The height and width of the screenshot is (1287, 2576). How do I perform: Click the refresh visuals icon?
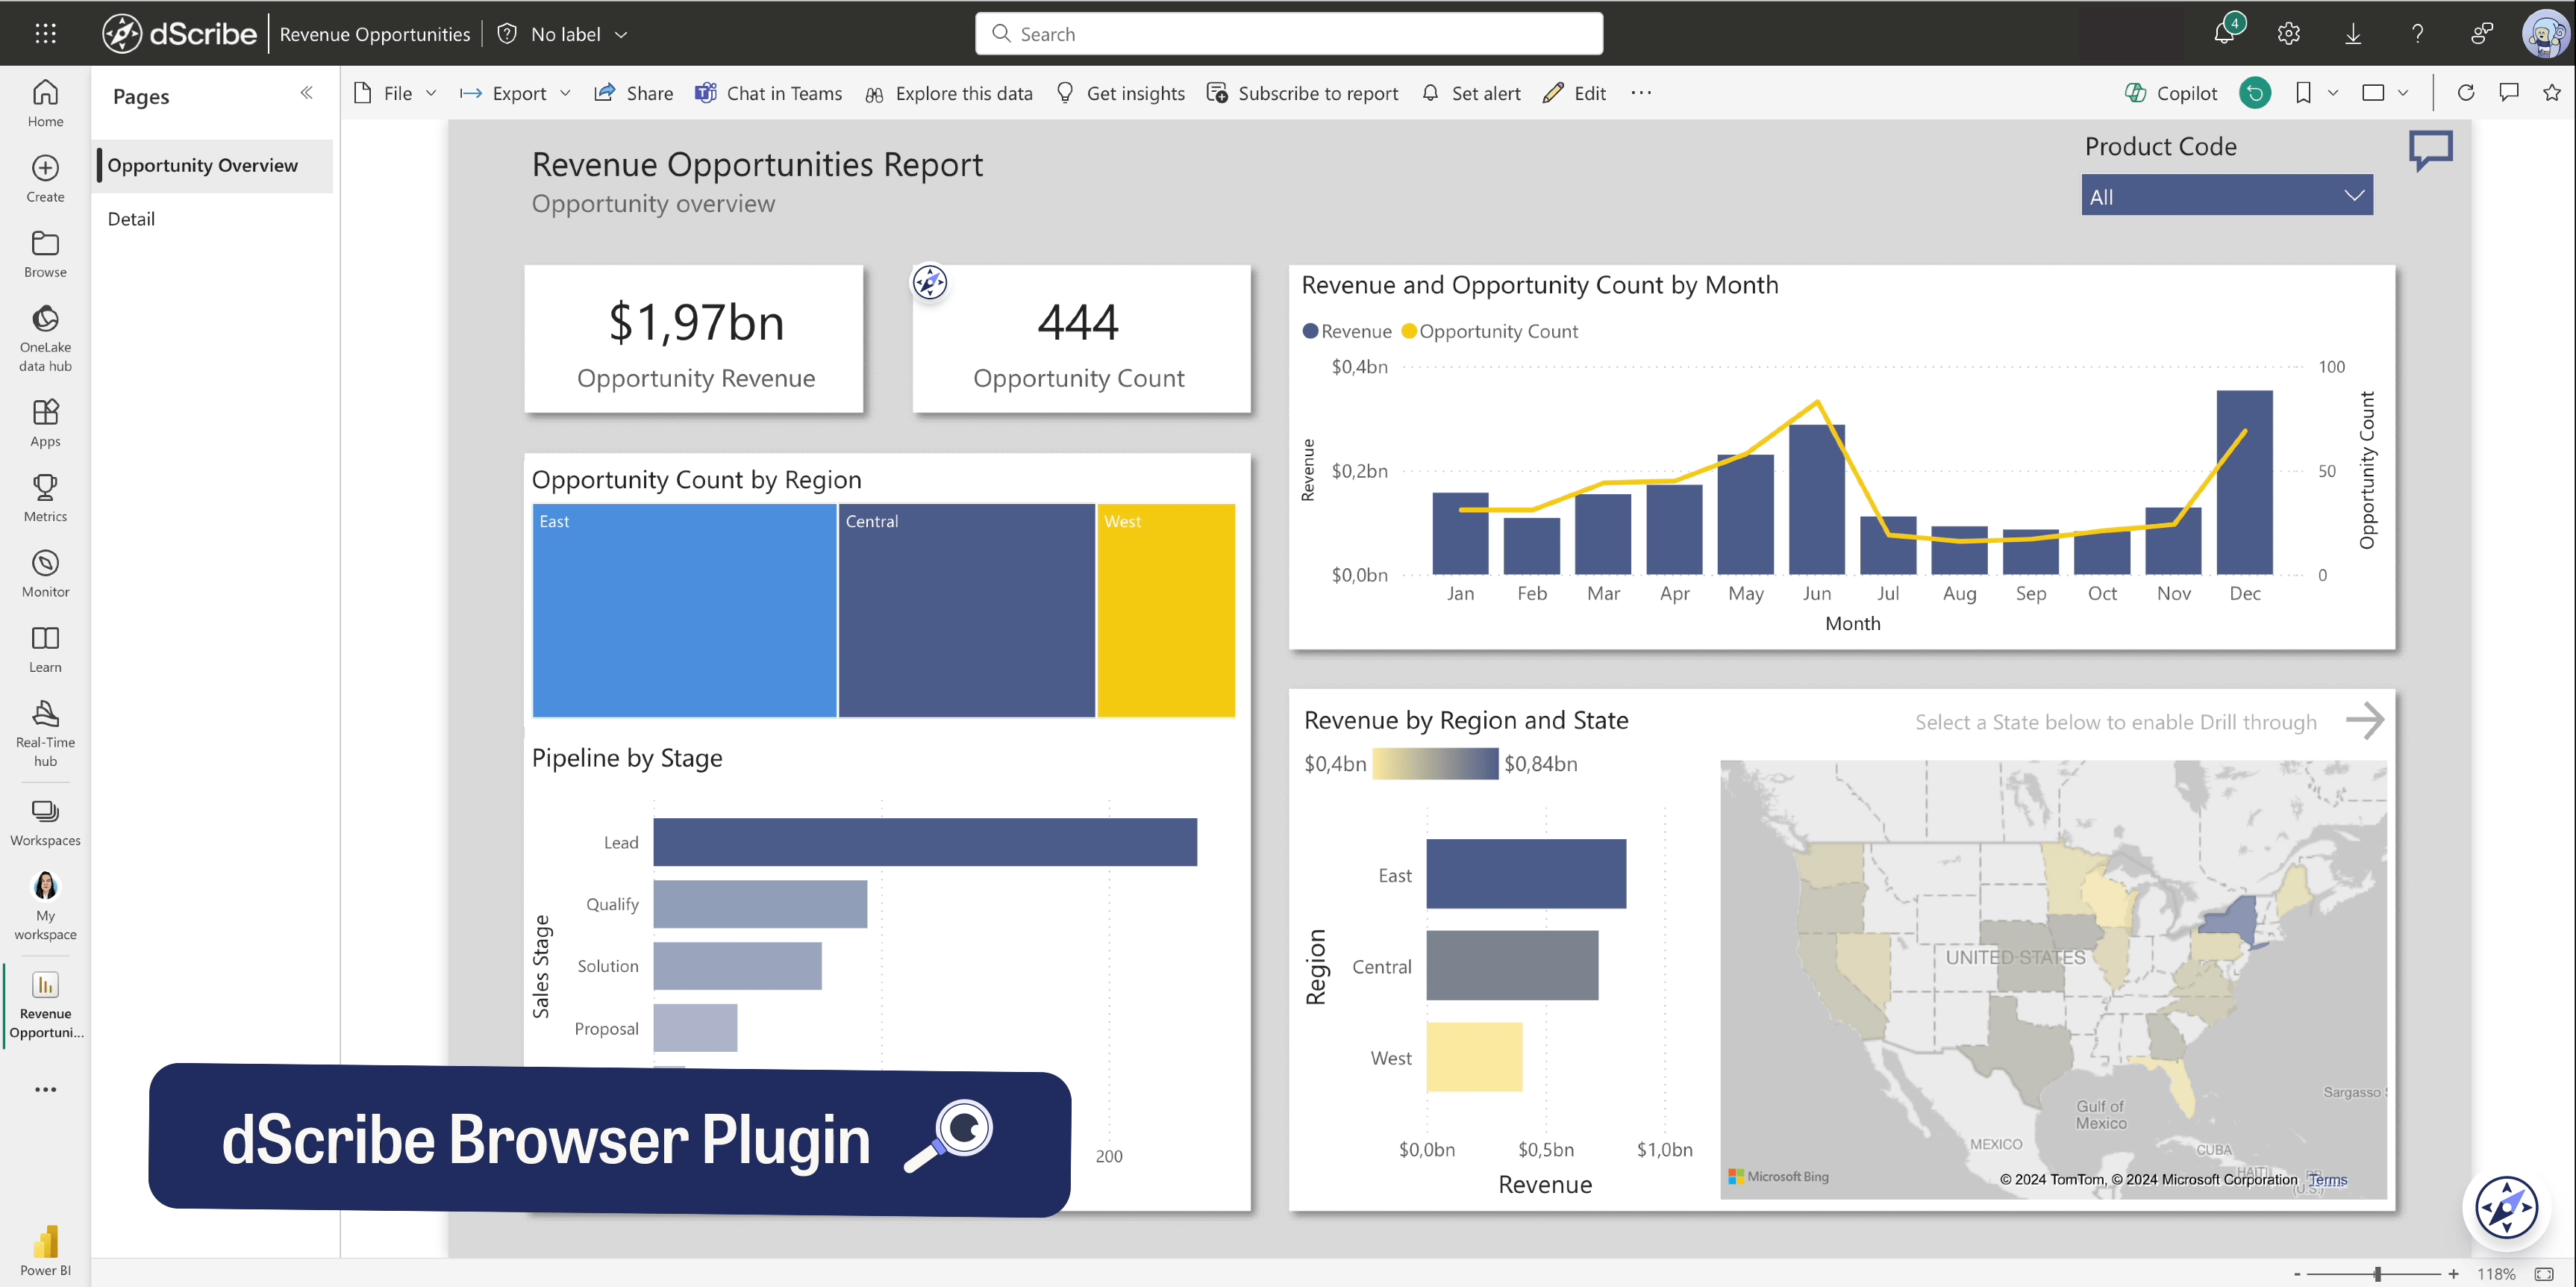pos(2466,93)
